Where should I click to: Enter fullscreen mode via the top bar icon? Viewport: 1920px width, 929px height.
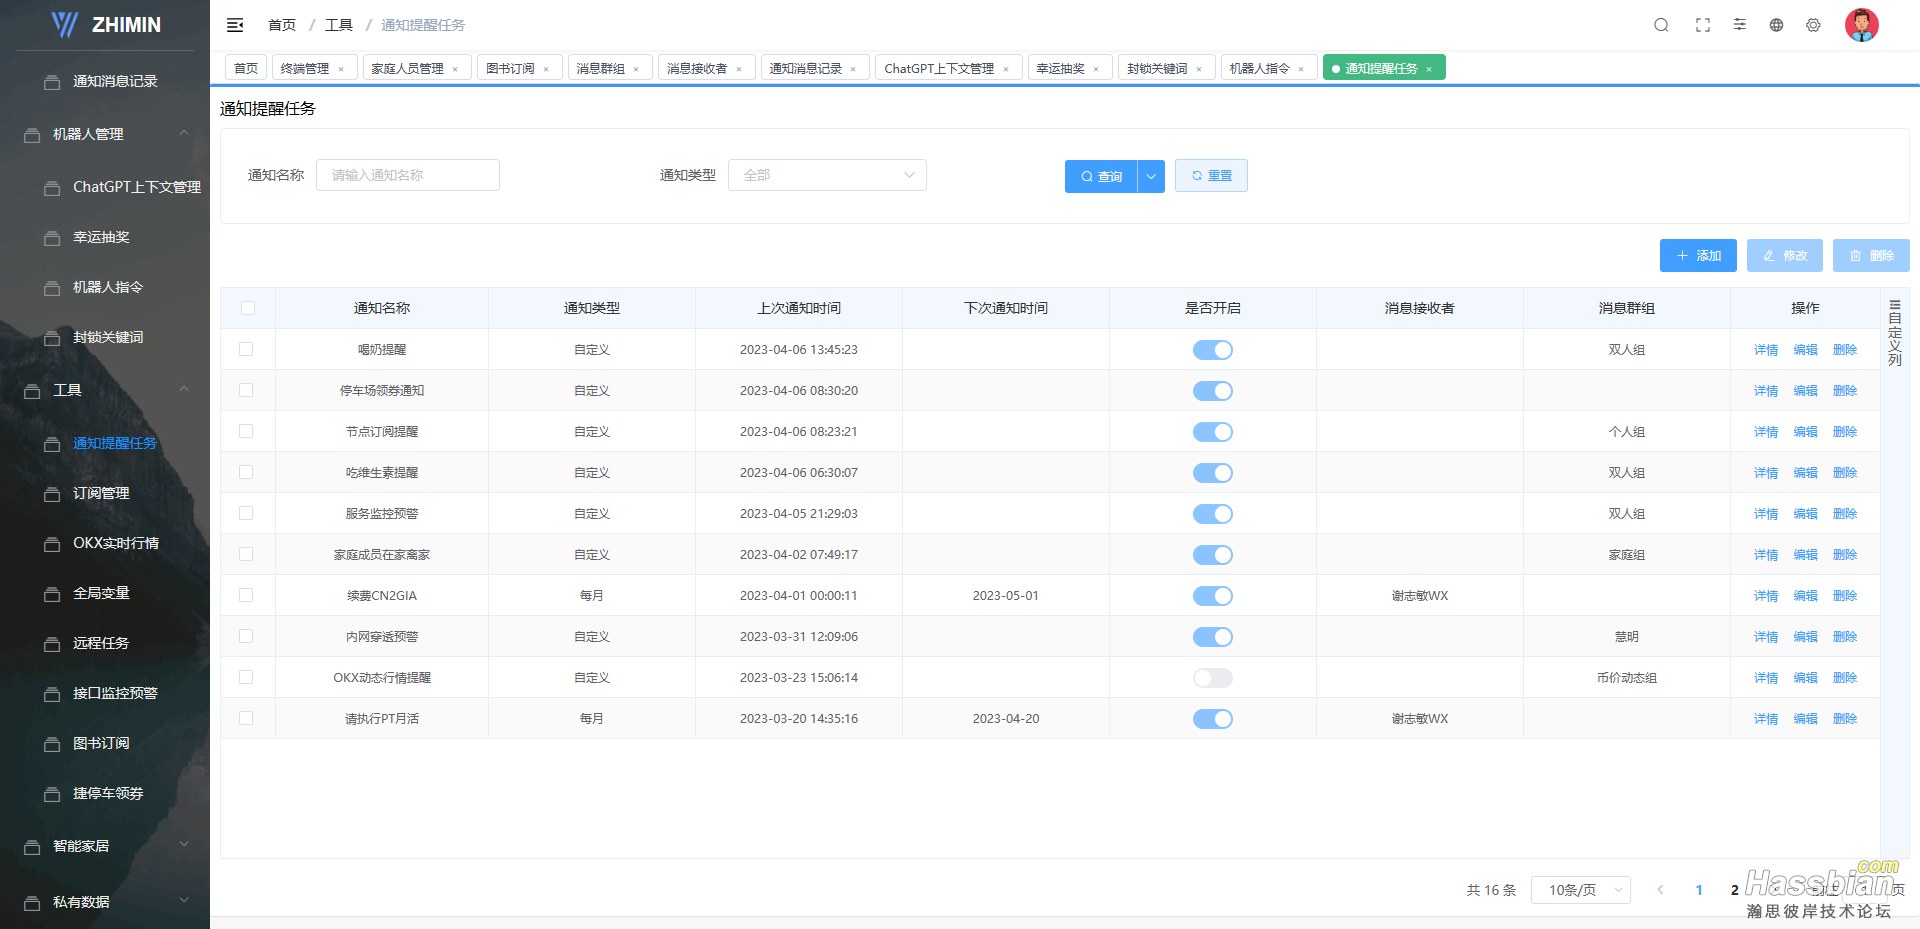click(1703, 25)
